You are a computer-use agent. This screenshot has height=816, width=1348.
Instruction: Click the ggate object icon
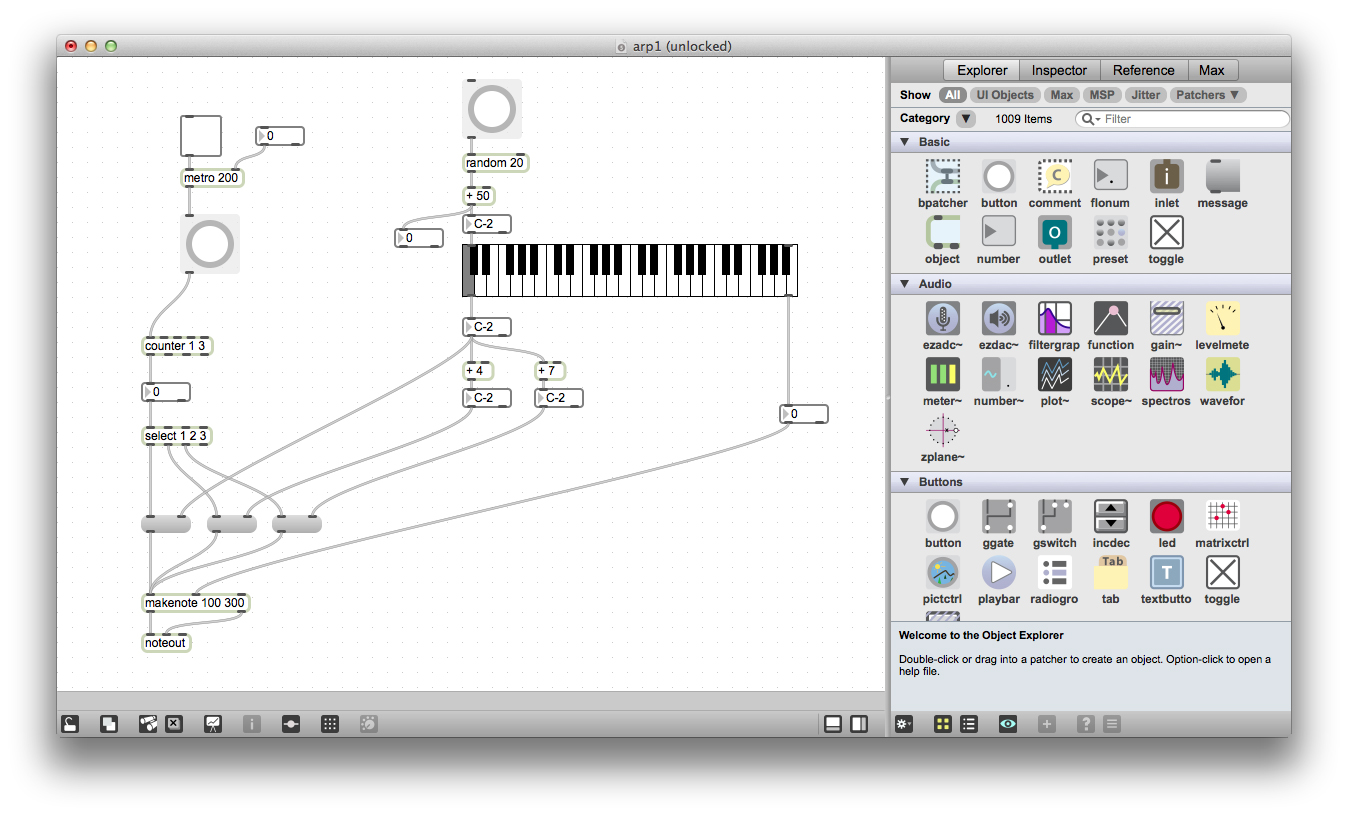pos(998,517)
